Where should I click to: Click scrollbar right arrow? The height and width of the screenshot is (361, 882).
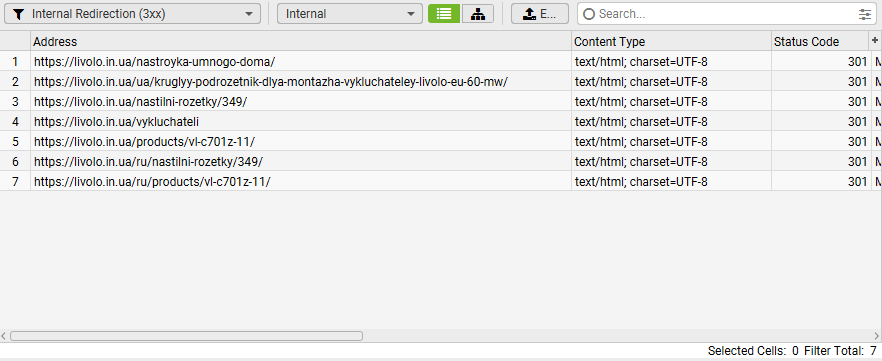(877, 336)
